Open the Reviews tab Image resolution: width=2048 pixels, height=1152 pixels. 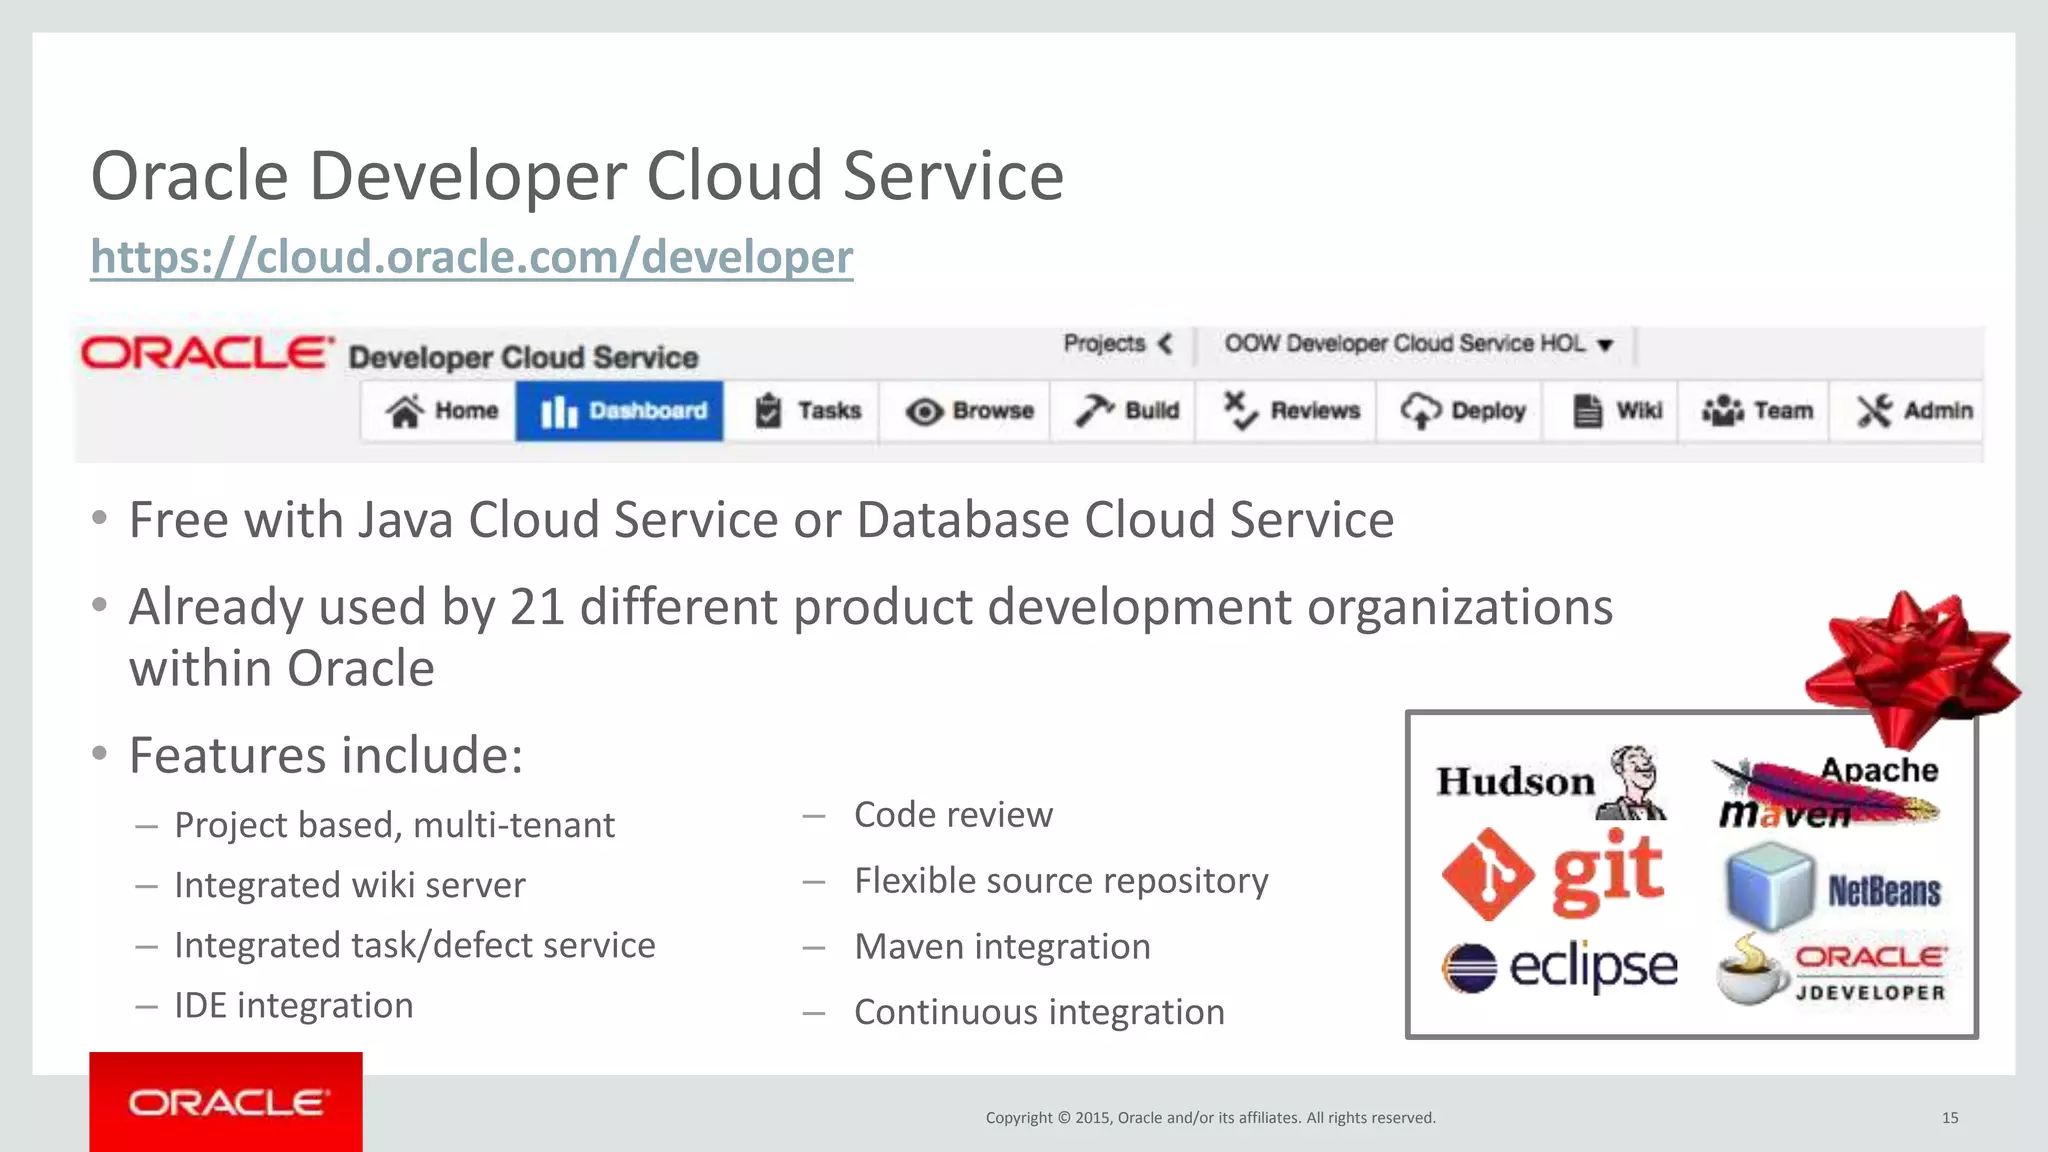click(x=1287, y=411)
